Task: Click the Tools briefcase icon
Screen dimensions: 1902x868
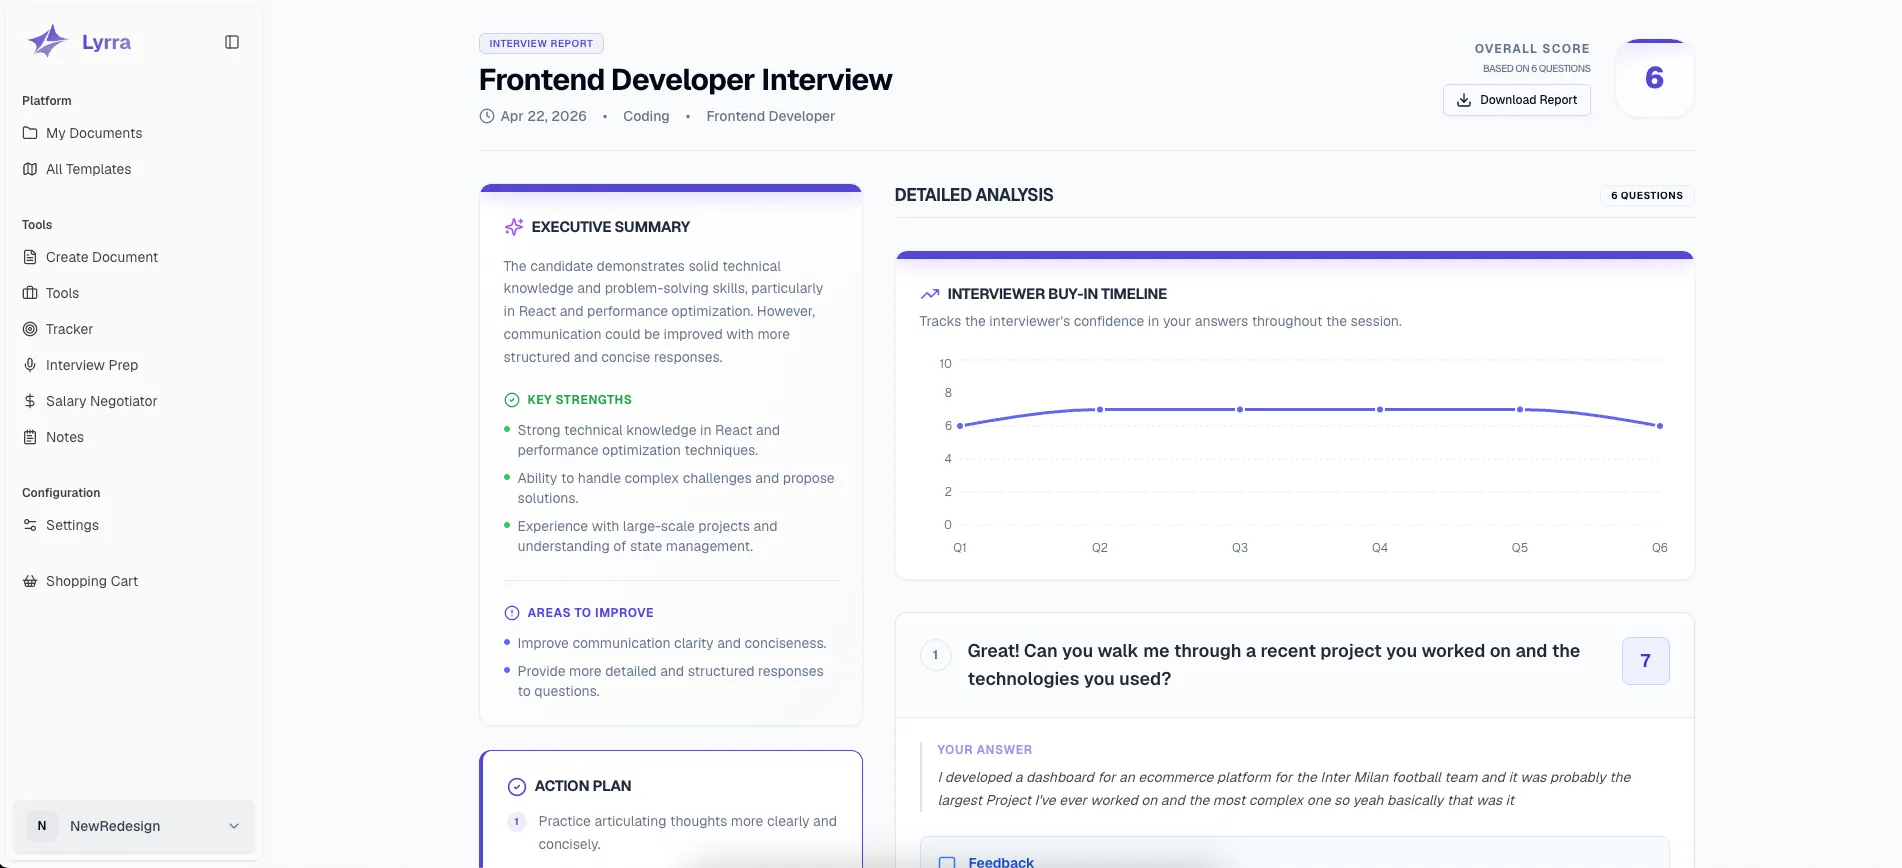Action: tap(30, 293)
